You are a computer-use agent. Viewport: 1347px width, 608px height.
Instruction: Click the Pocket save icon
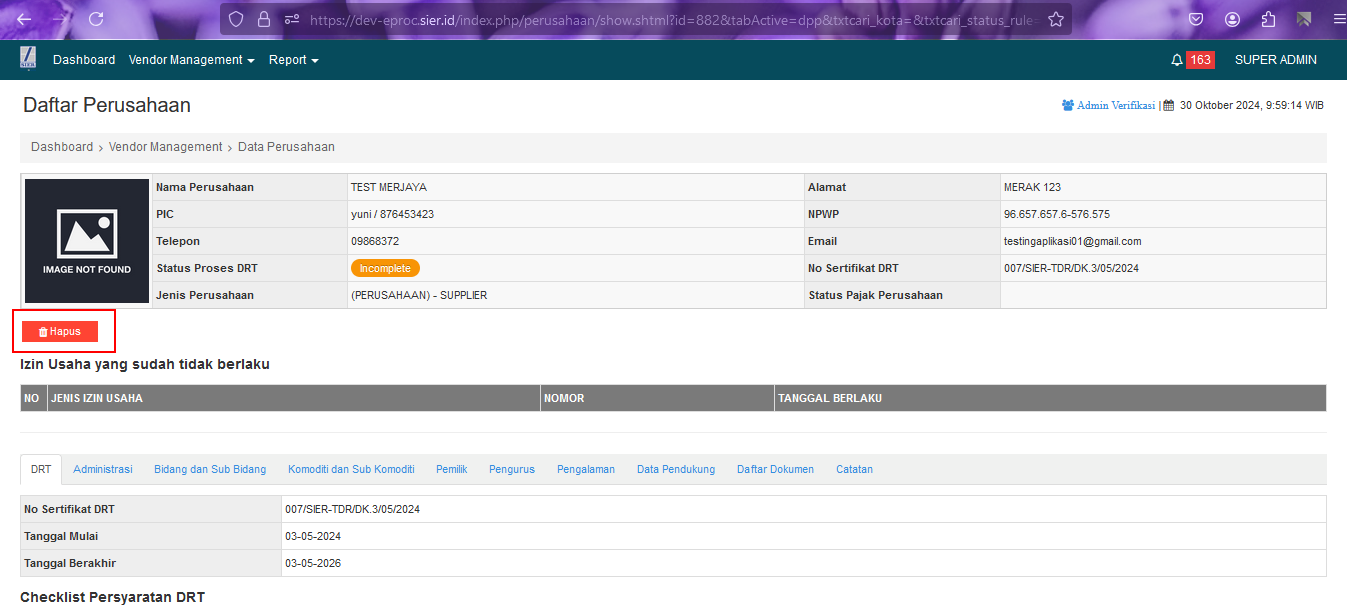click(1196, 19)
